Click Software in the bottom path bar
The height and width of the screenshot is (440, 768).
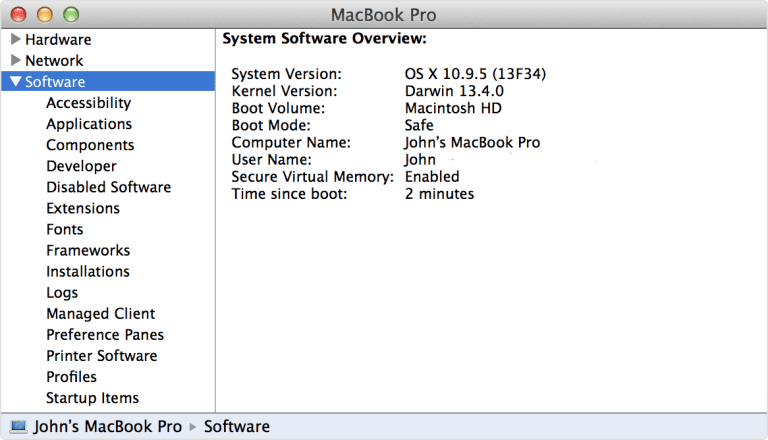(237, 427)
